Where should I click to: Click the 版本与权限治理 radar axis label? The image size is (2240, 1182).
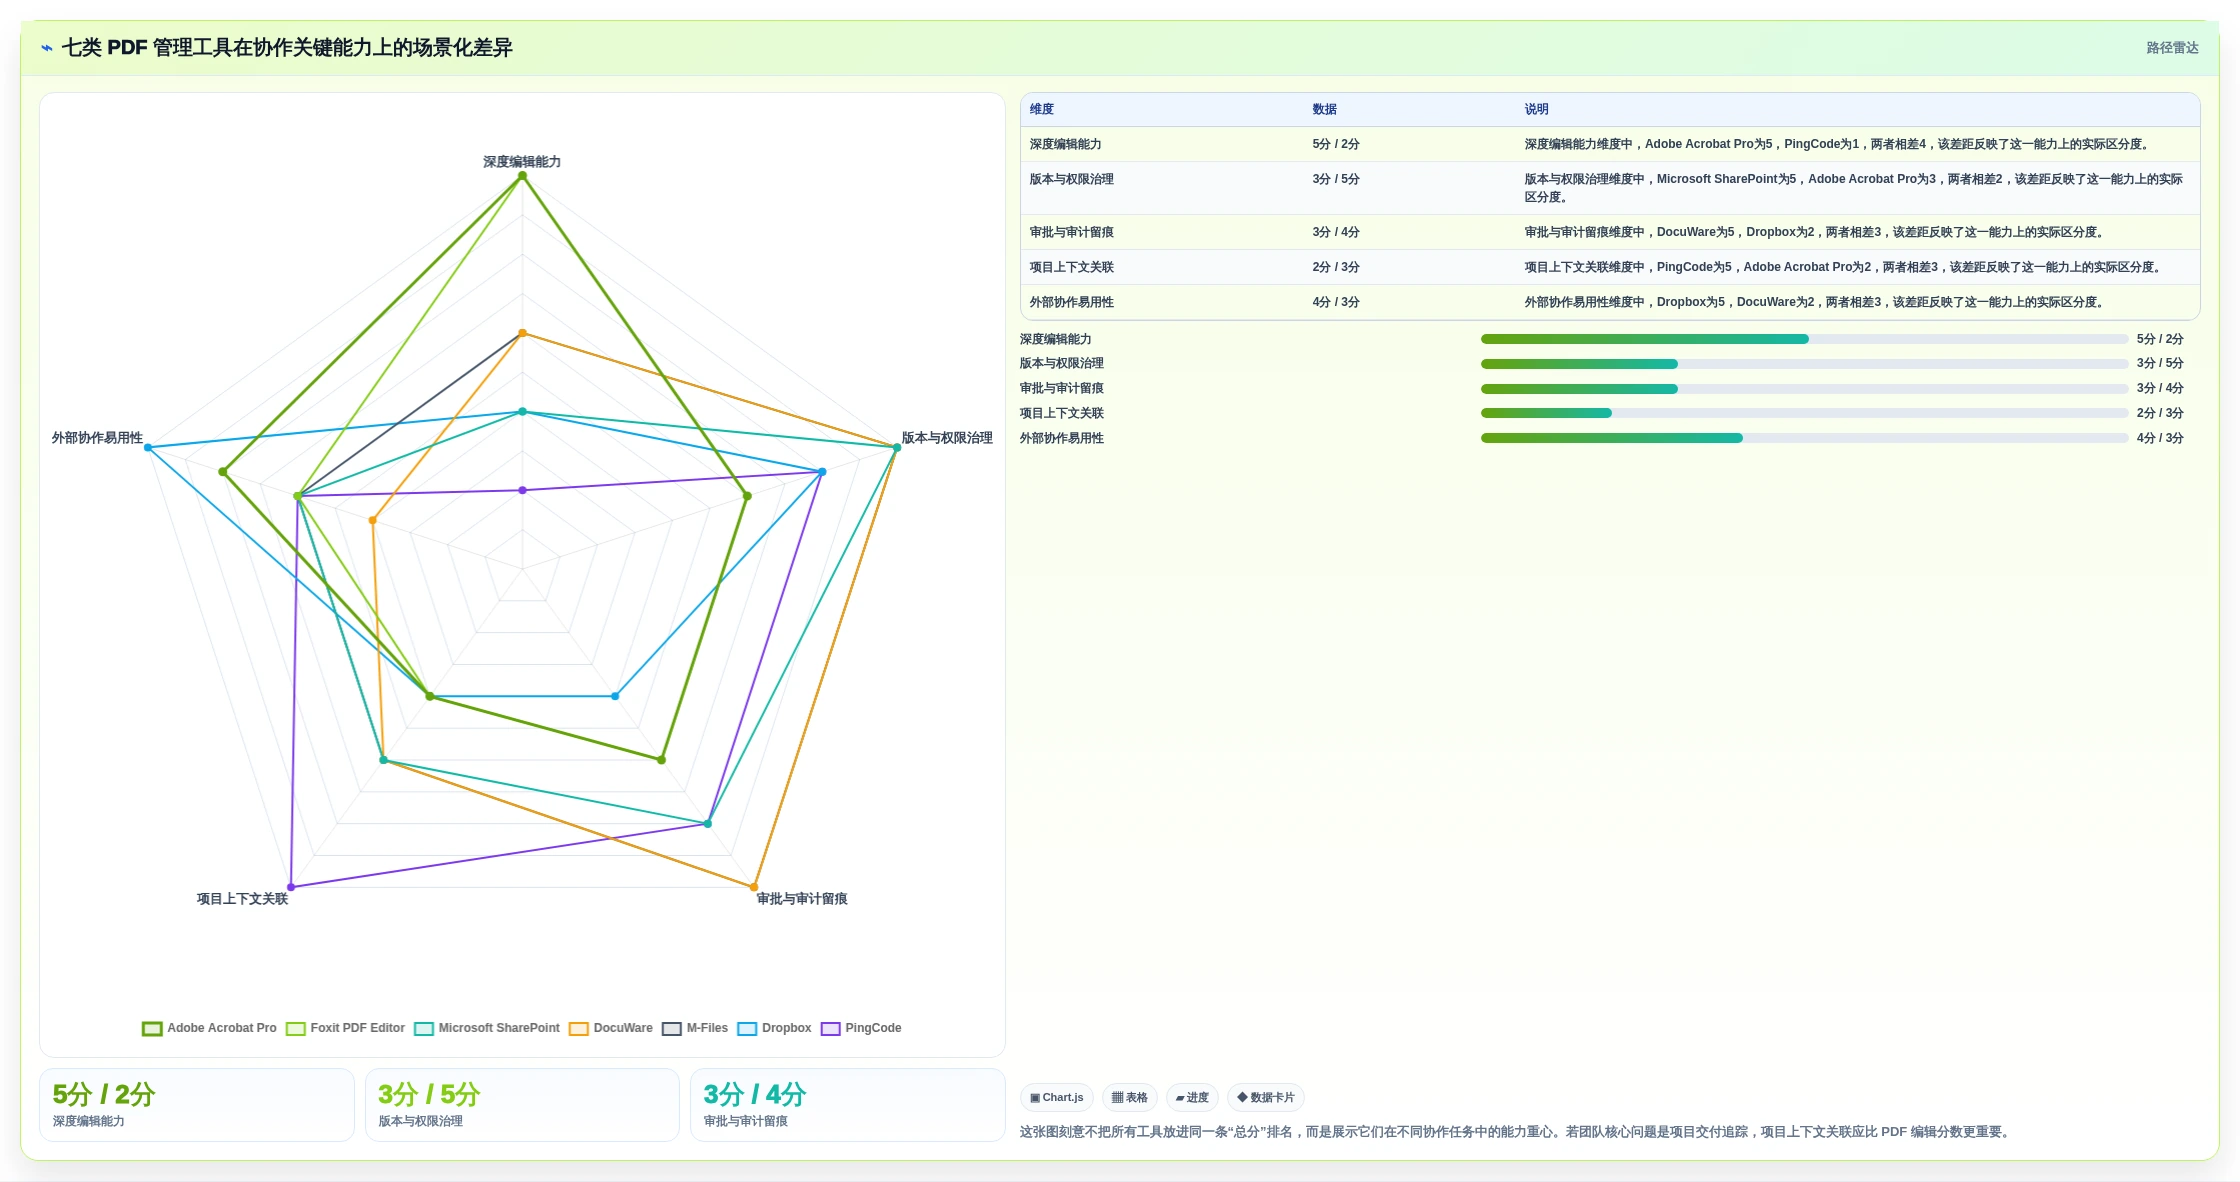coord(947,438)
